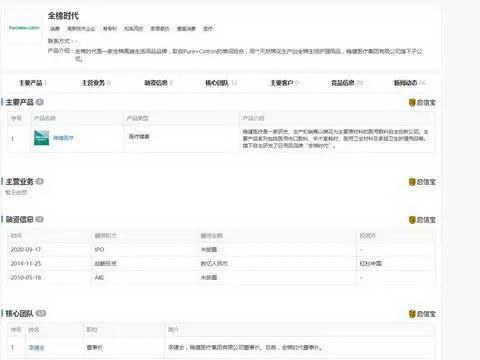
Task: Click the 稳健医疗 green product logo
Action: click(42, 138)
